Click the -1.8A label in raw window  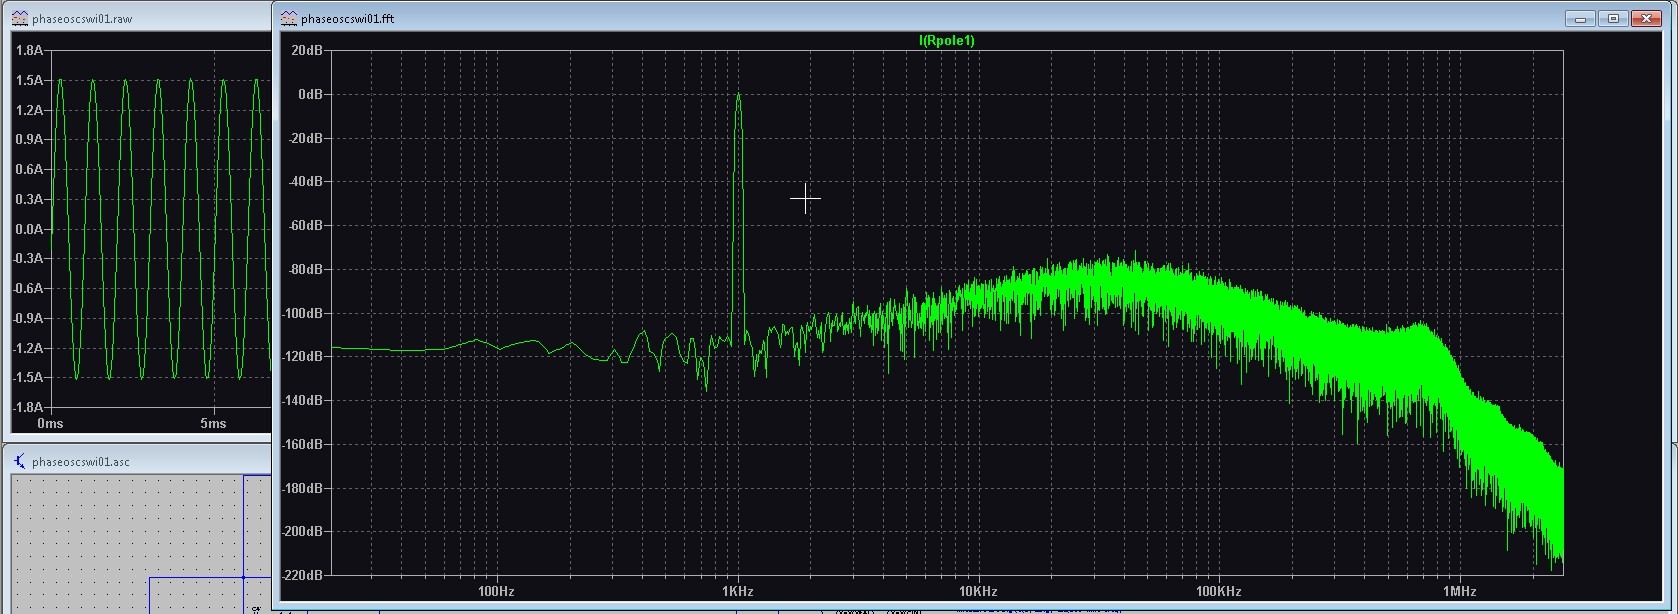[x=27, y=408]
